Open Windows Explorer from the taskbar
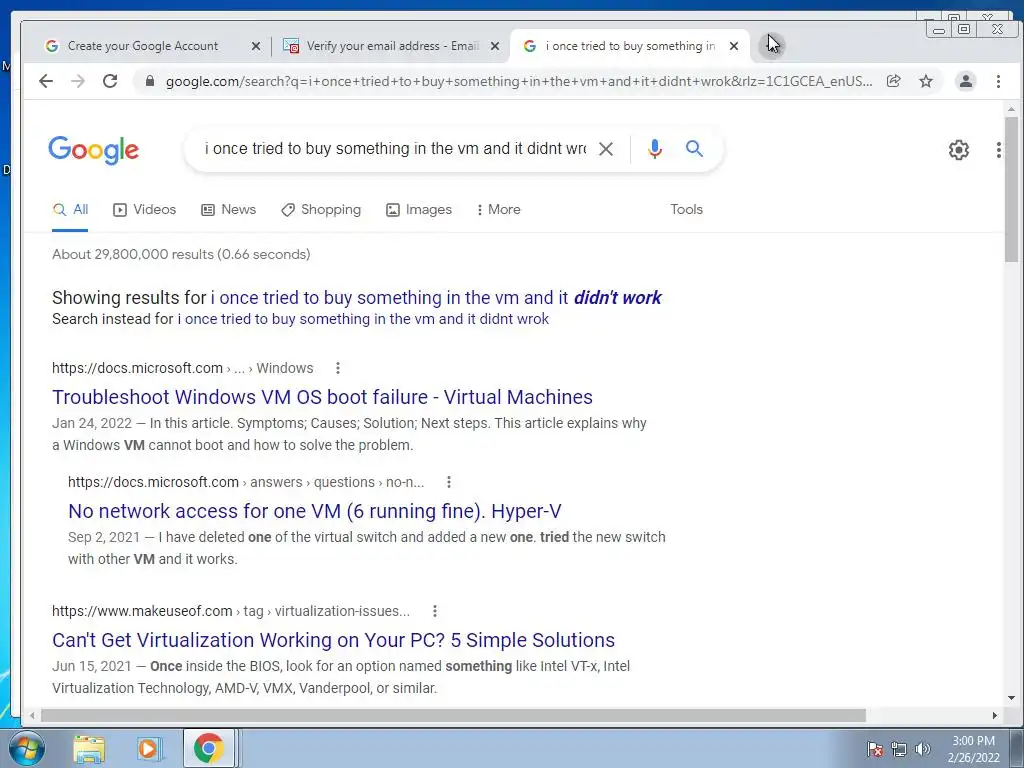This screenshot has height=768, width=1024. coord(89,748)
